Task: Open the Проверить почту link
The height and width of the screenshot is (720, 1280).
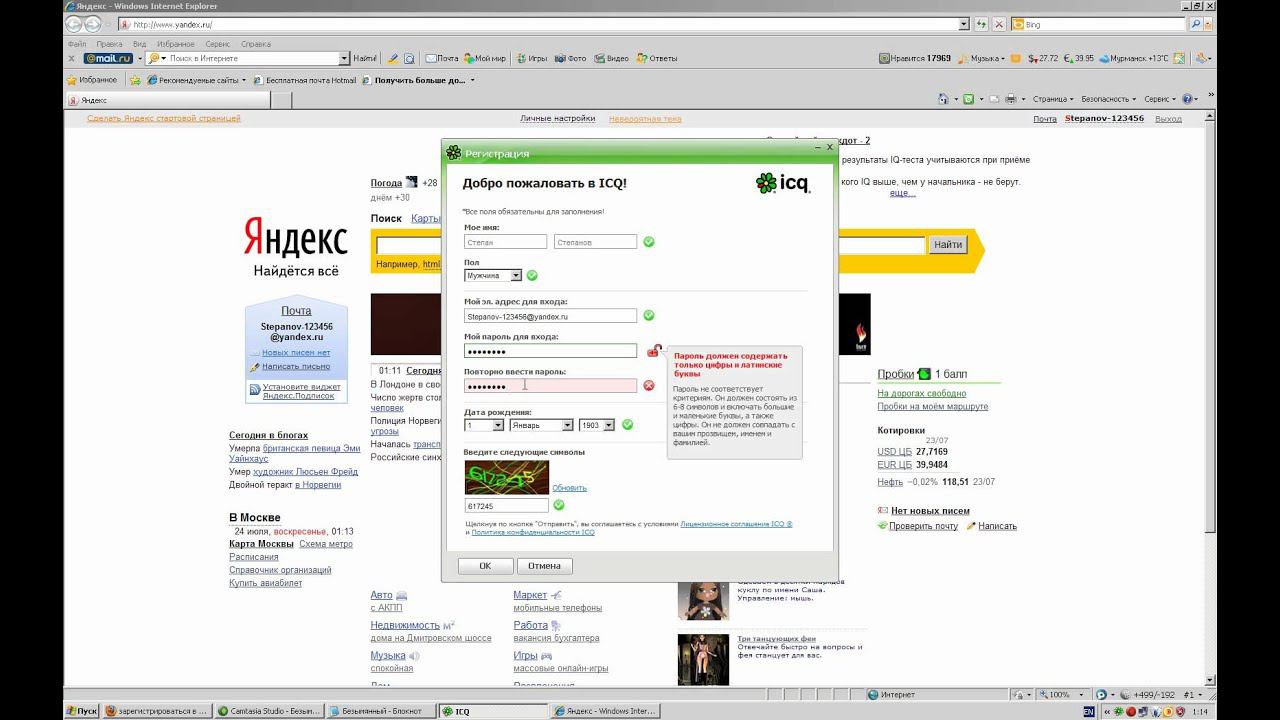Action: [x=923, y=526]
